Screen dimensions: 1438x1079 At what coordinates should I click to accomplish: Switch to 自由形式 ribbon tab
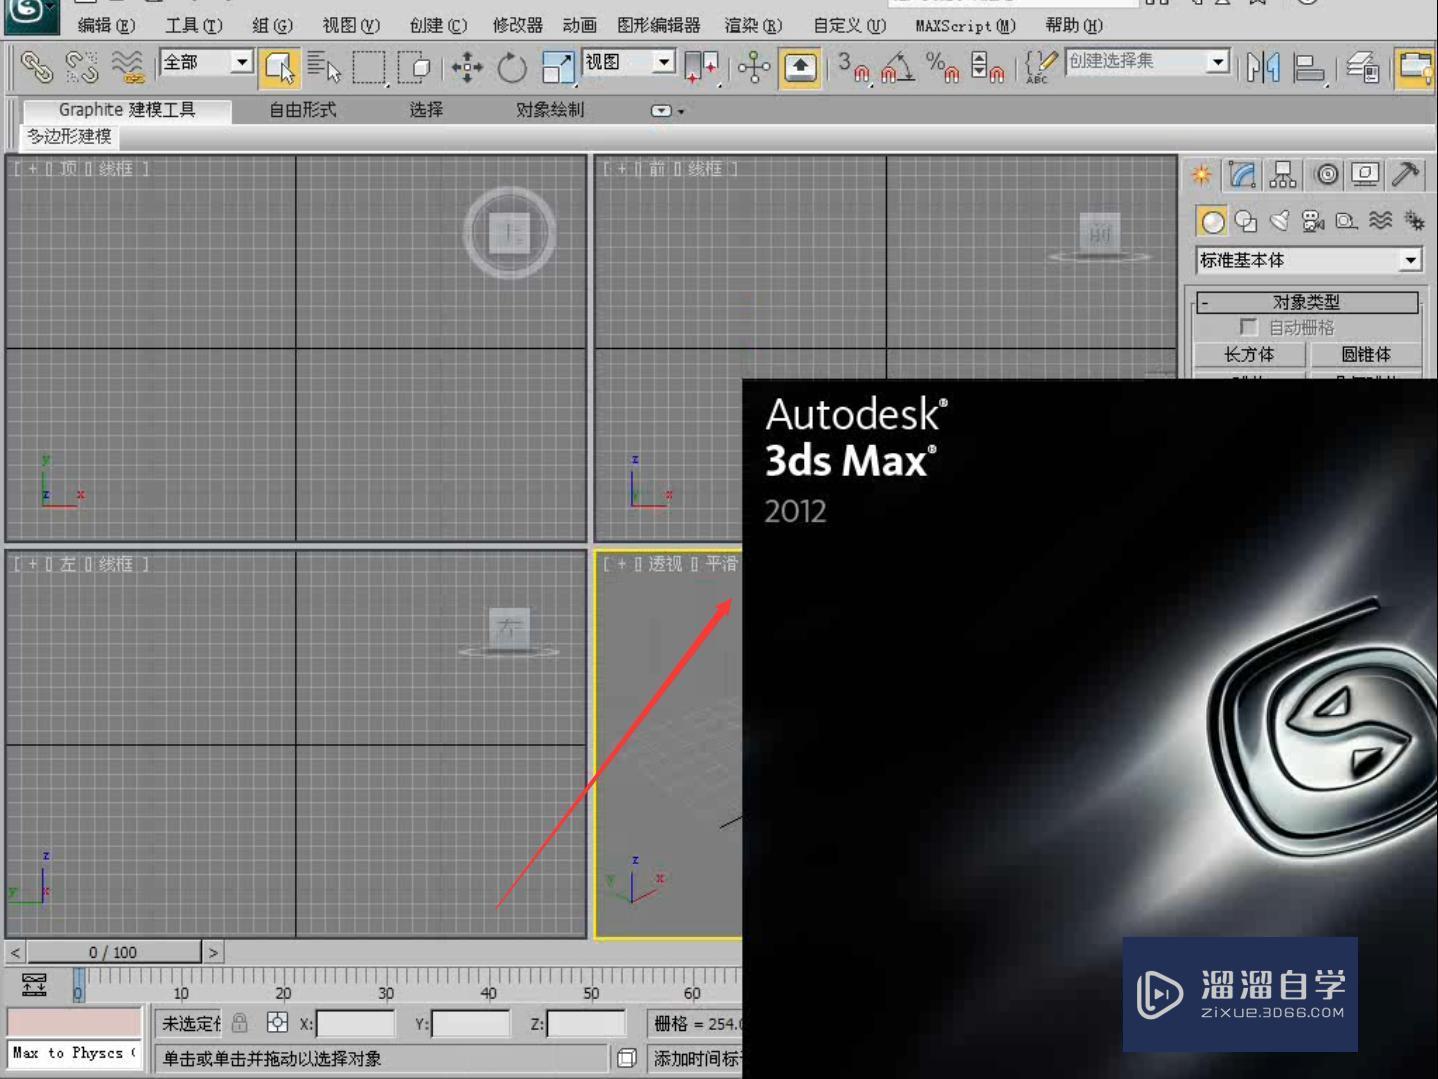(303, 110)
